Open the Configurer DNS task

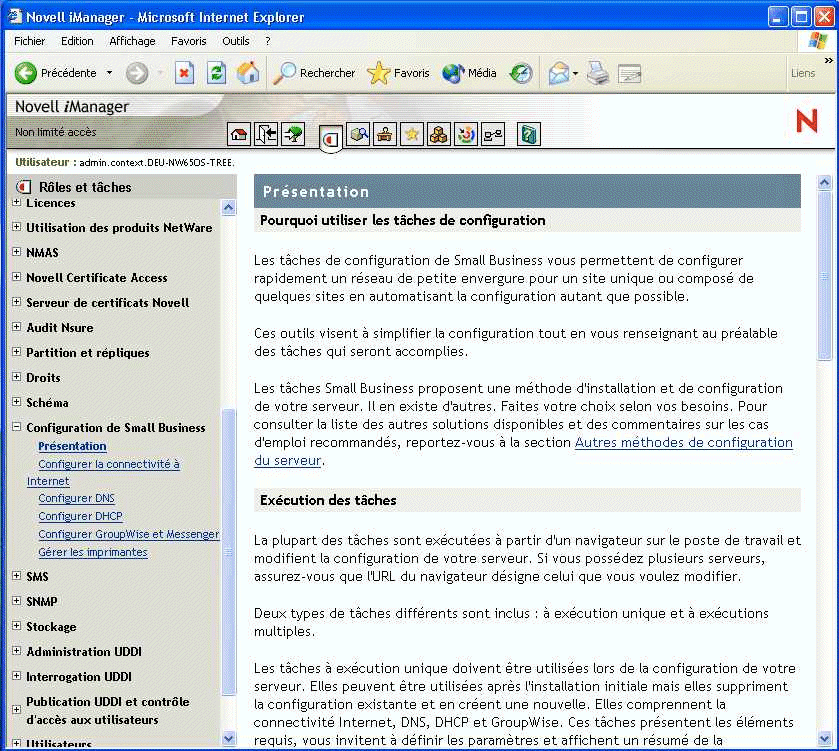coord(77,498)
